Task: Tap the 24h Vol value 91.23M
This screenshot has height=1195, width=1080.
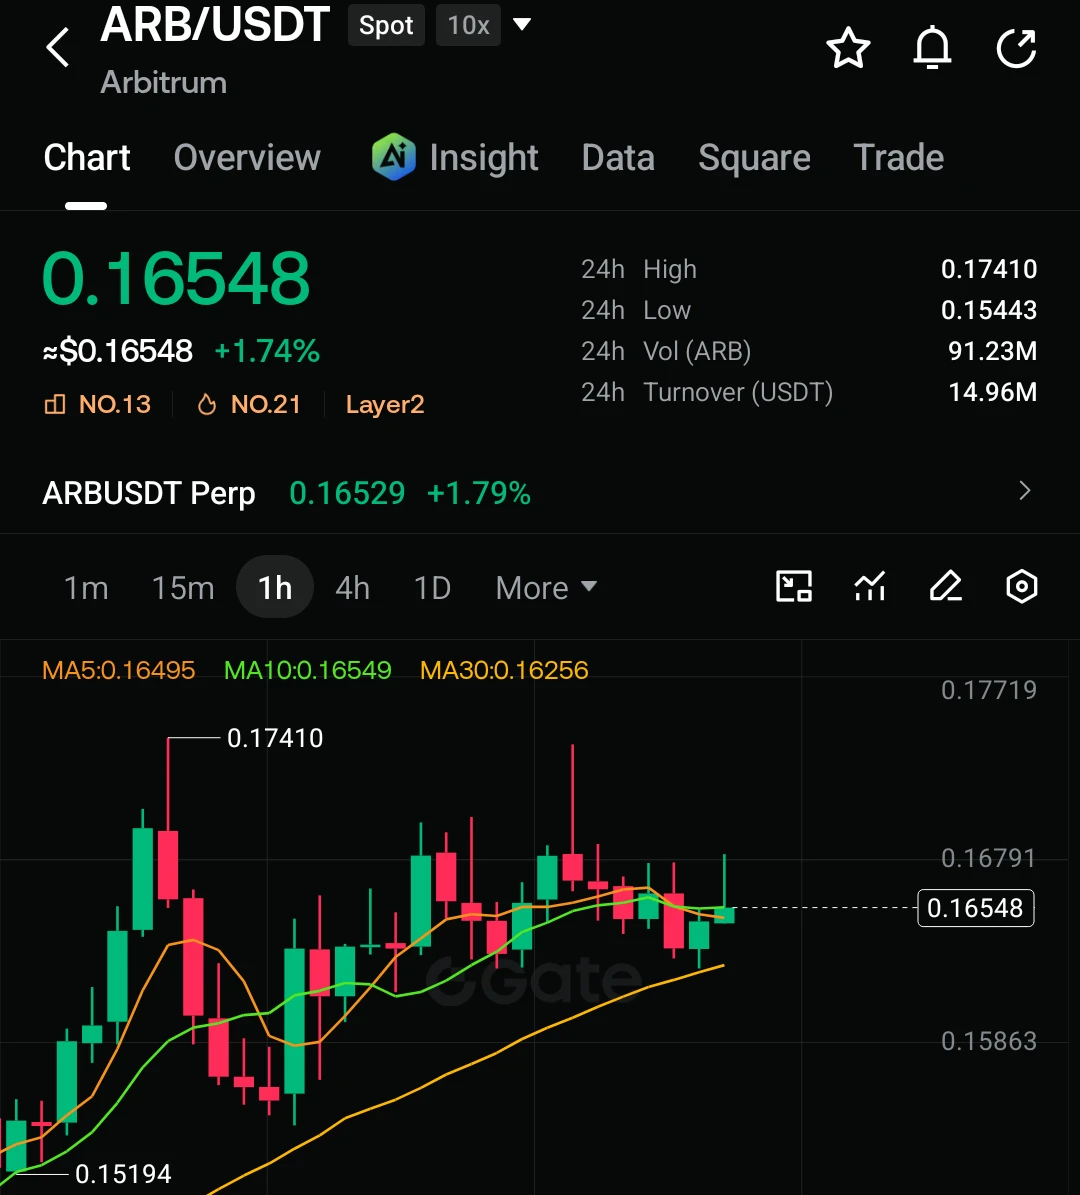Action: pyautogui.click(x=992, y=351)
